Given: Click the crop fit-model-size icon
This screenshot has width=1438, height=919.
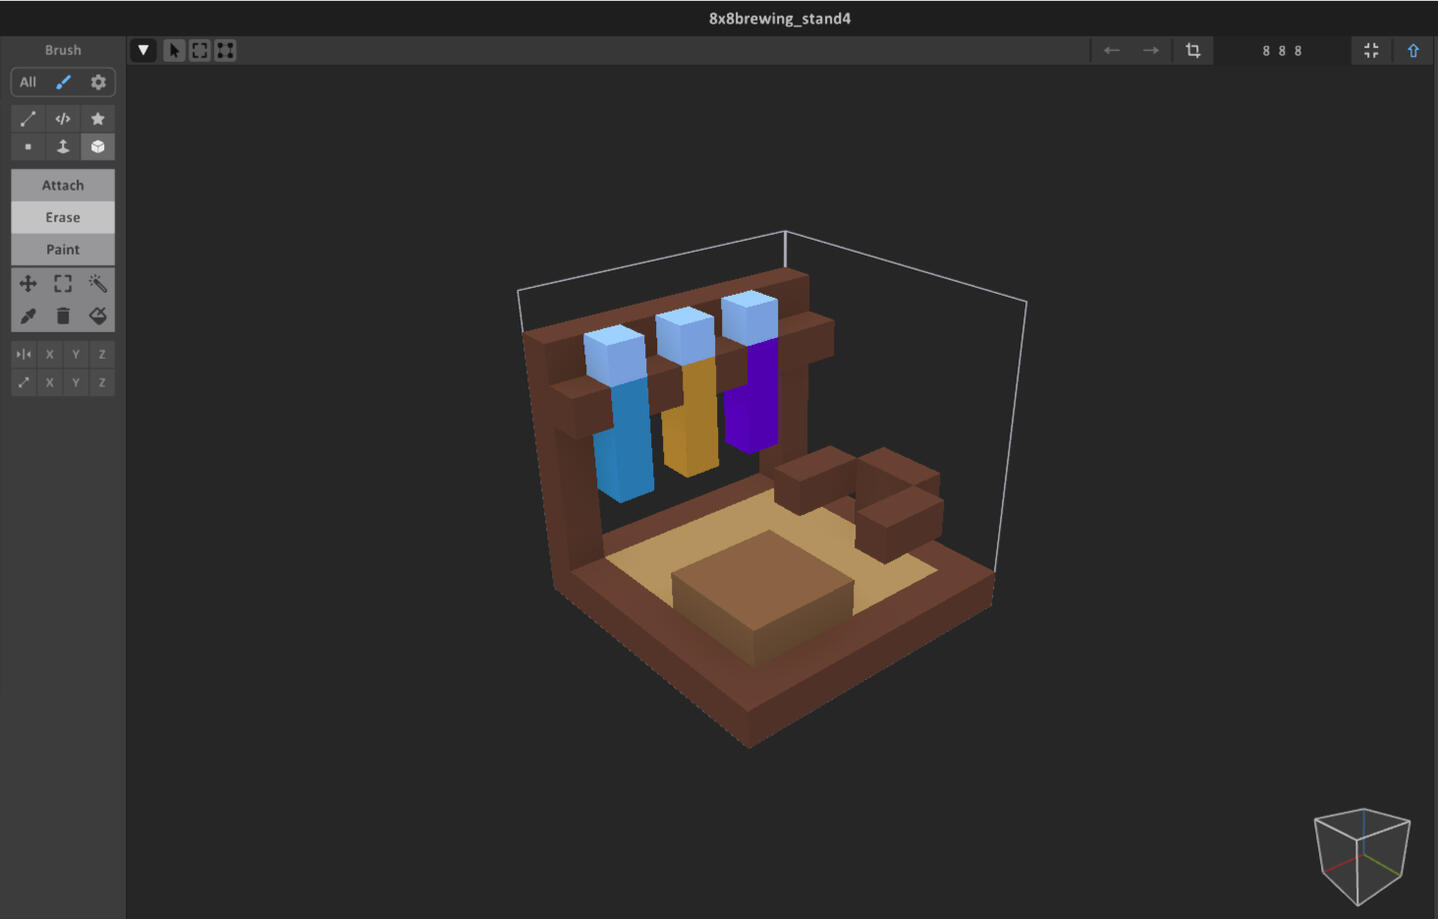Looking at the screenshot, I should pyautogui.click(x=1193, y=50).
